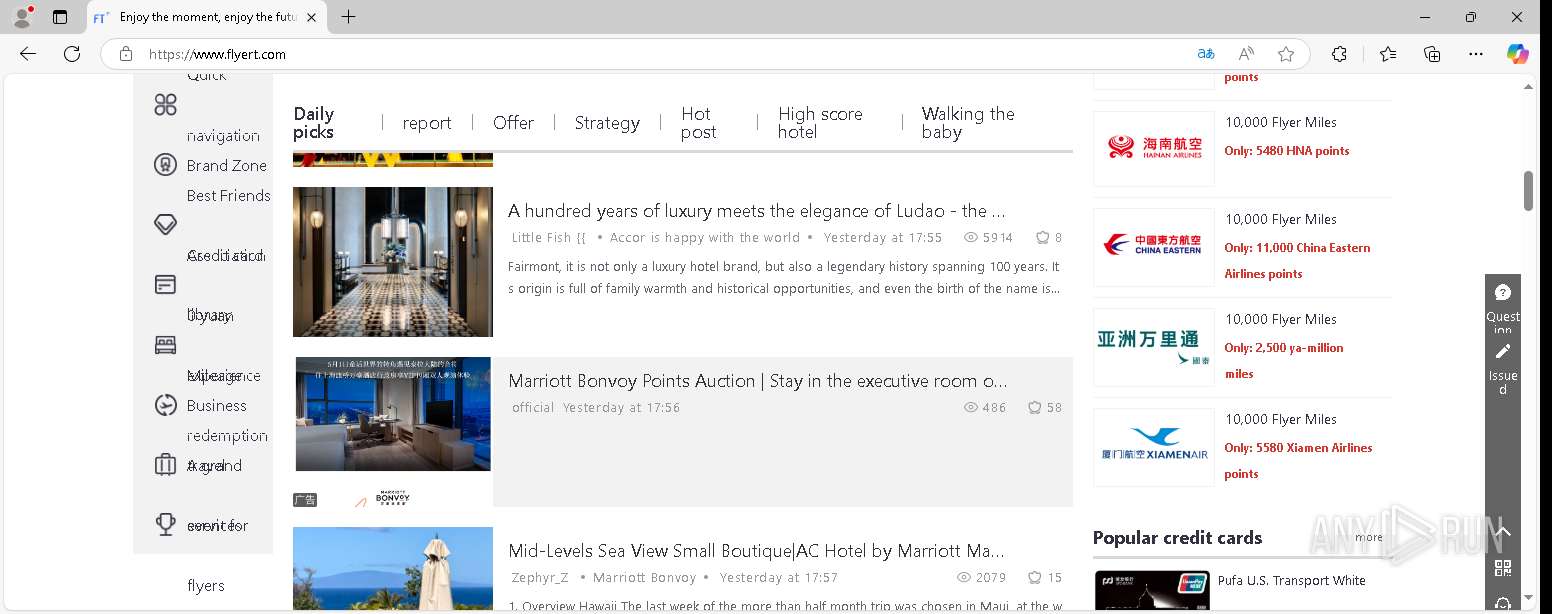Click the luggage sidebar icon
This screenshot has width=1552, height=614.
click(166, 465)
